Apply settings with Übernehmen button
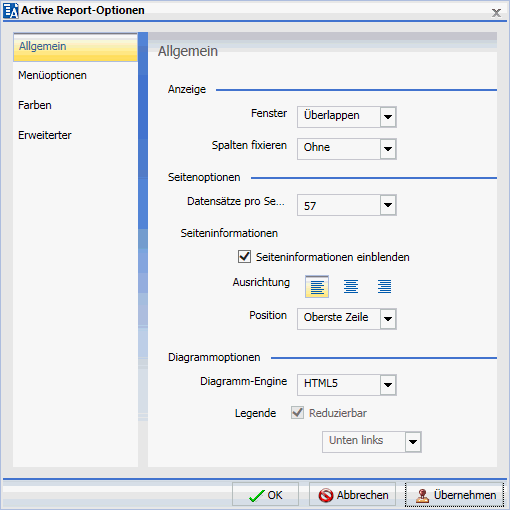The height and width of the screenshot is (510, 510). [x=455, y=495]
